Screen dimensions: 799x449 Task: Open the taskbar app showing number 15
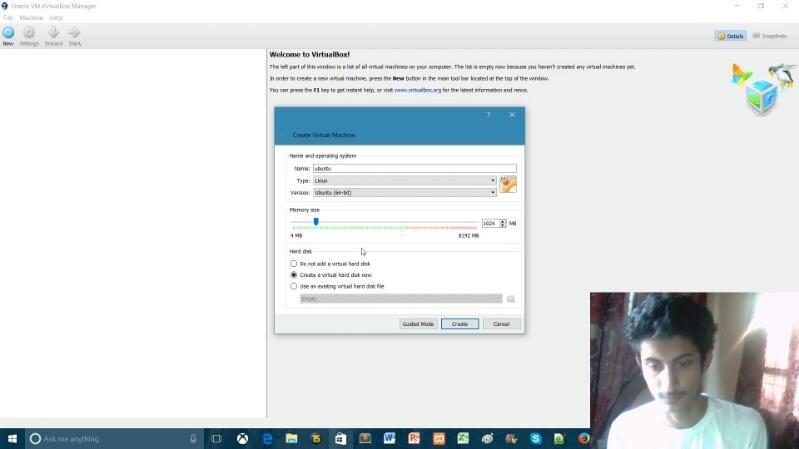[x=316, y=439]
